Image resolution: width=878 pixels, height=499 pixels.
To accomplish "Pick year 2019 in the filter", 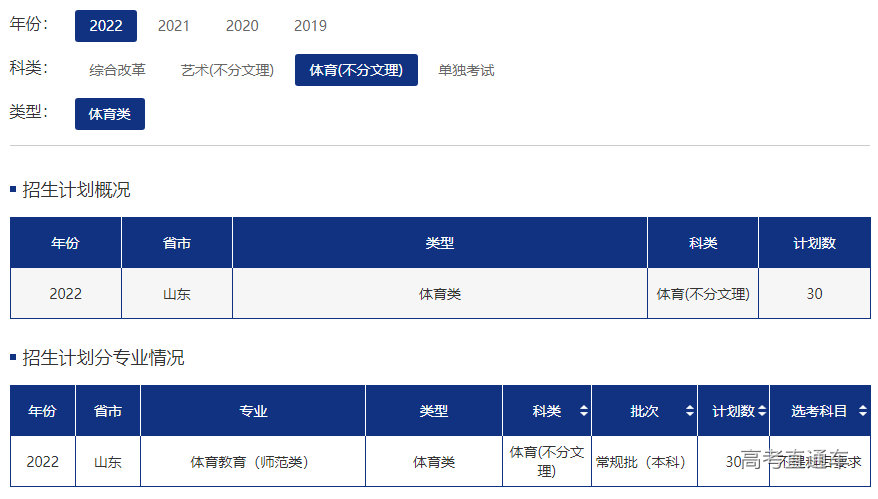I will click(x=310, y=26).
